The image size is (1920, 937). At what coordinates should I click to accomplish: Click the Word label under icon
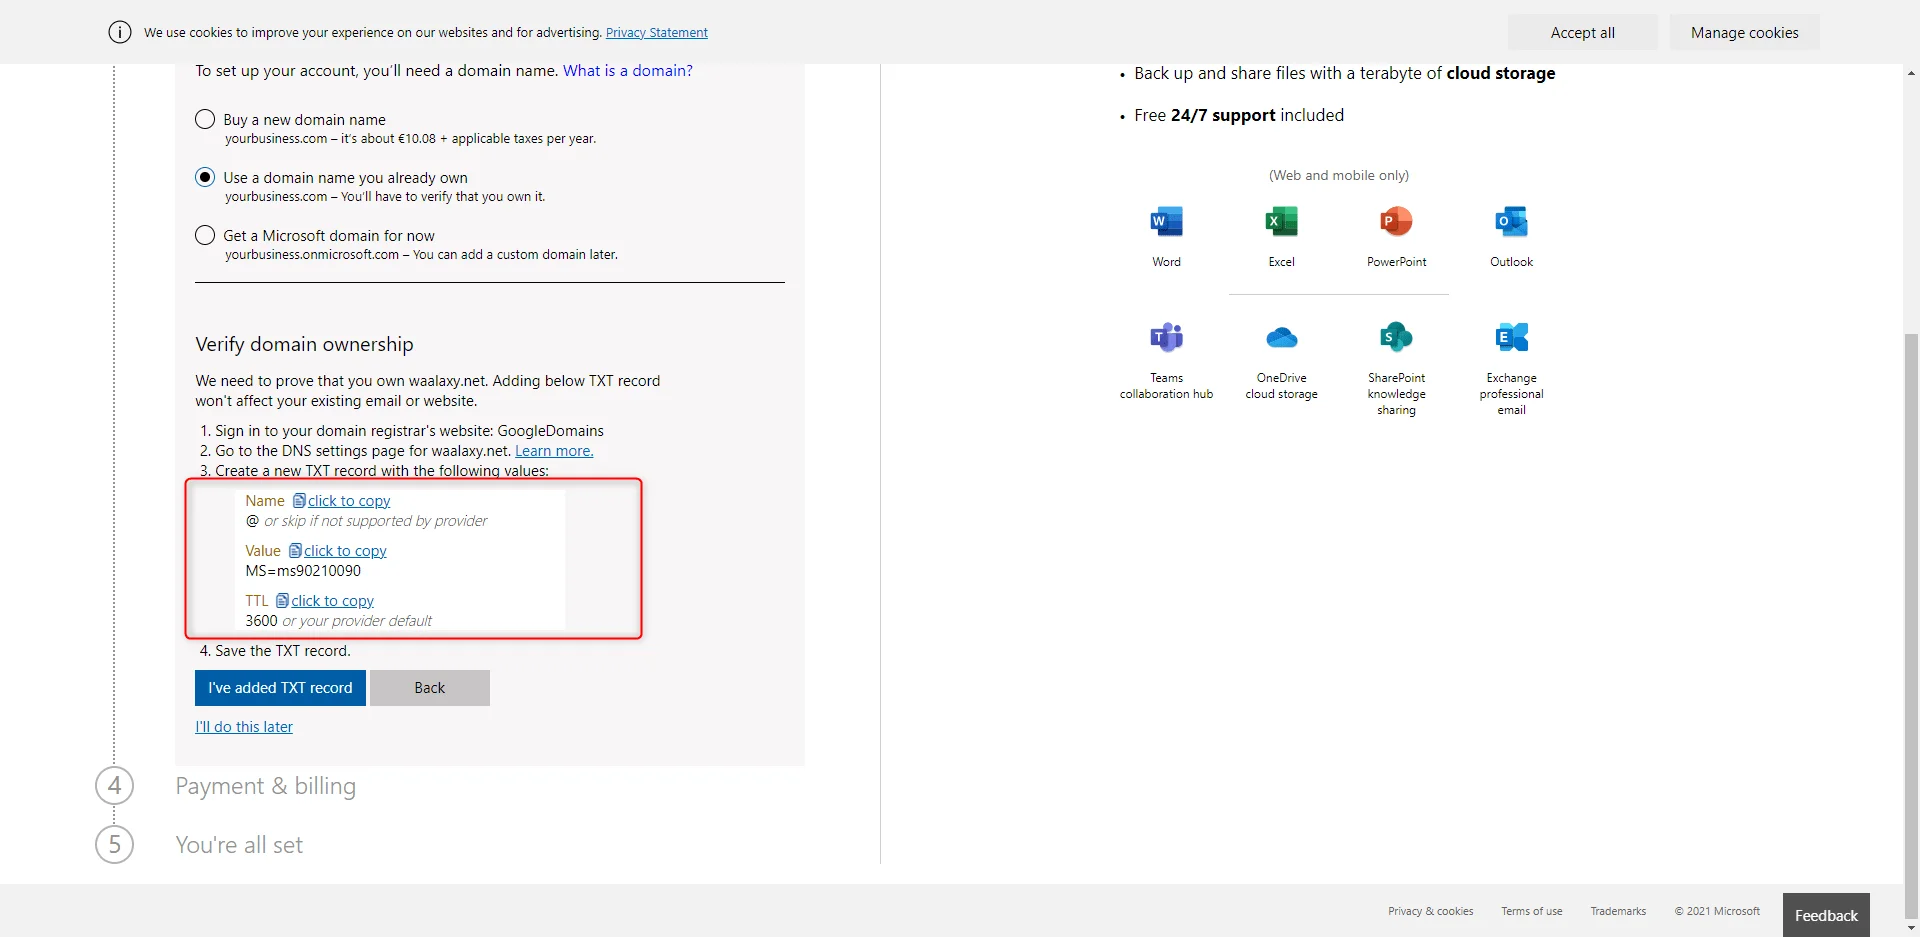(x=1166, y=262)
